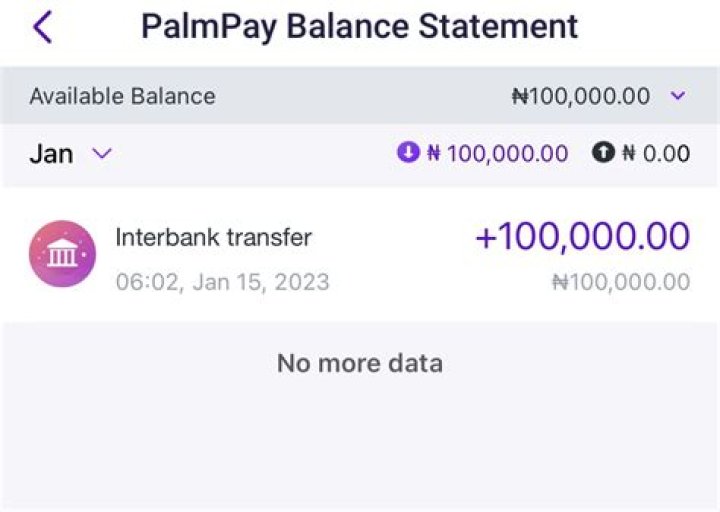Click the 06:02, Jan 15, 2023 timestamp
The height and width of the screenshot is (512, 720).
pos(222,282)
